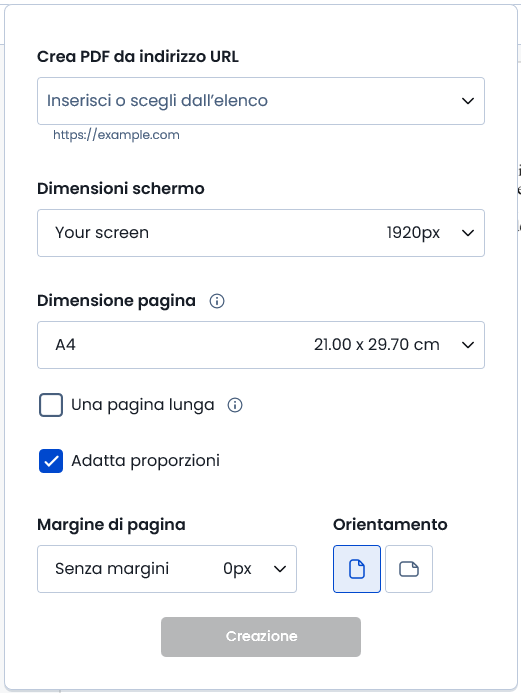
Task: Open the A4 page size dropdown
Action: click(261, 345)
